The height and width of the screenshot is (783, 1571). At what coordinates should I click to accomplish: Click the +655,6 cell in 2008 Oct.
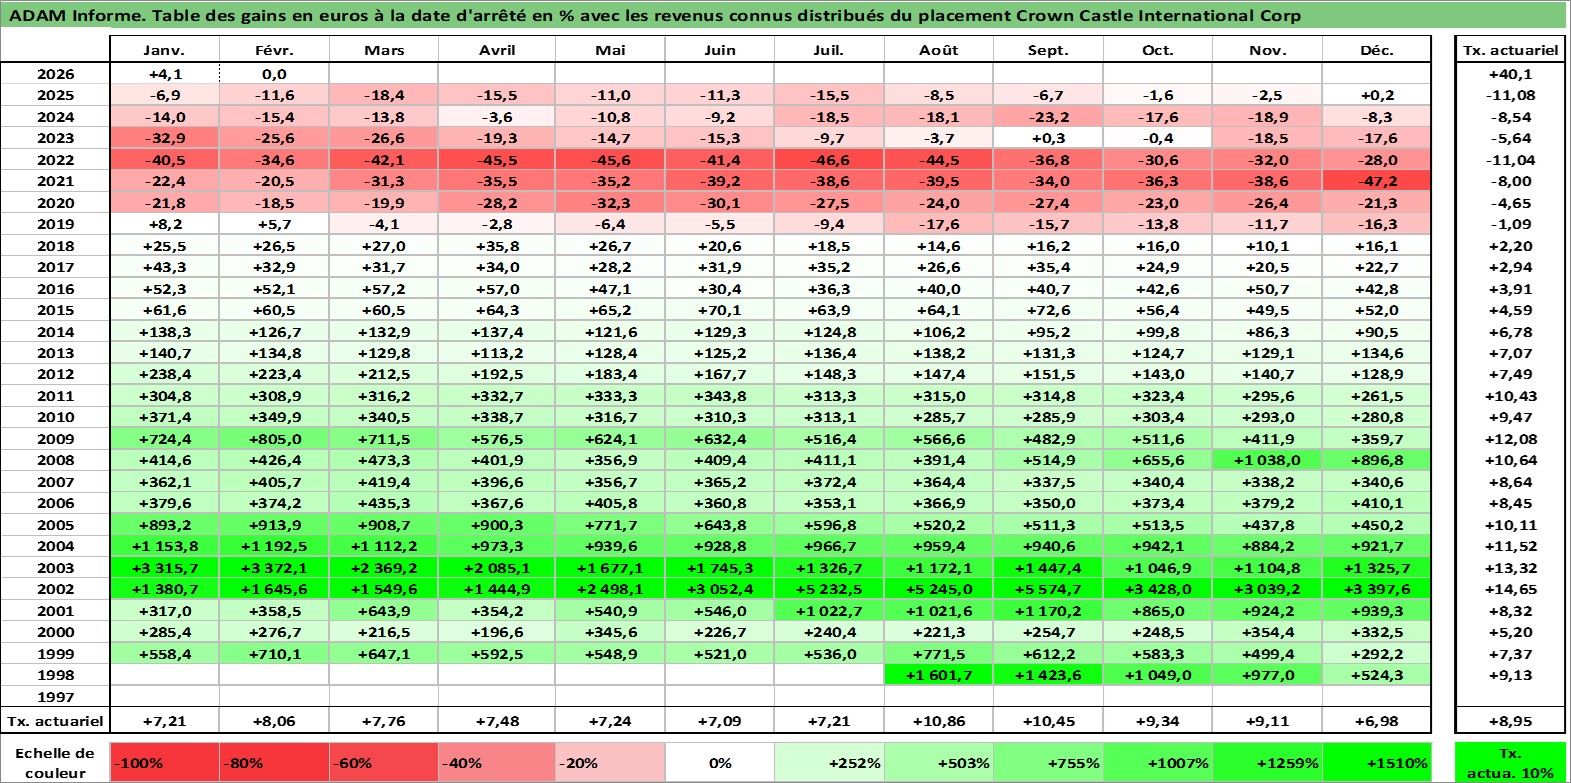1158,460
